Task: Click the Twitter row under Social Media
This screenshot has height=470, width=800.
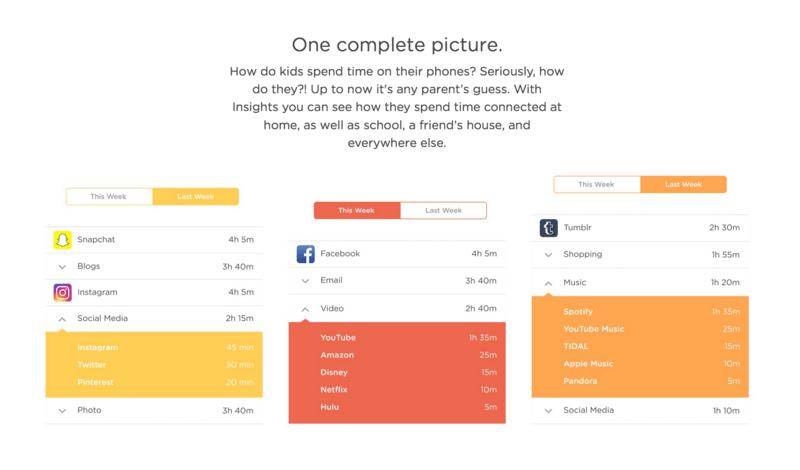Action: (154, 364)
